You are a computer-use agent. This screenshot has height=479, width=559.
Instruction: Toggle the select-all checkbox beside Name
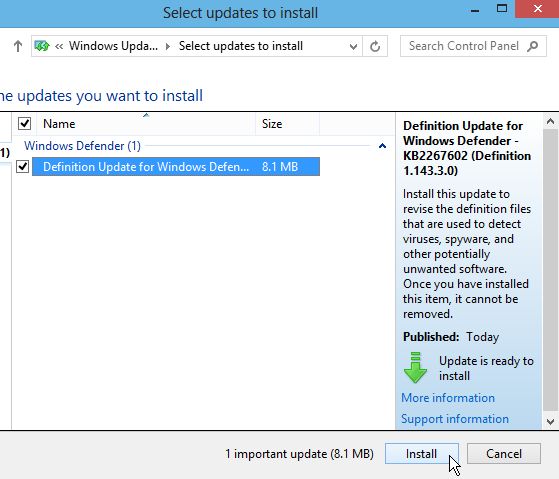pyautogui.click(x=24, y=124)
